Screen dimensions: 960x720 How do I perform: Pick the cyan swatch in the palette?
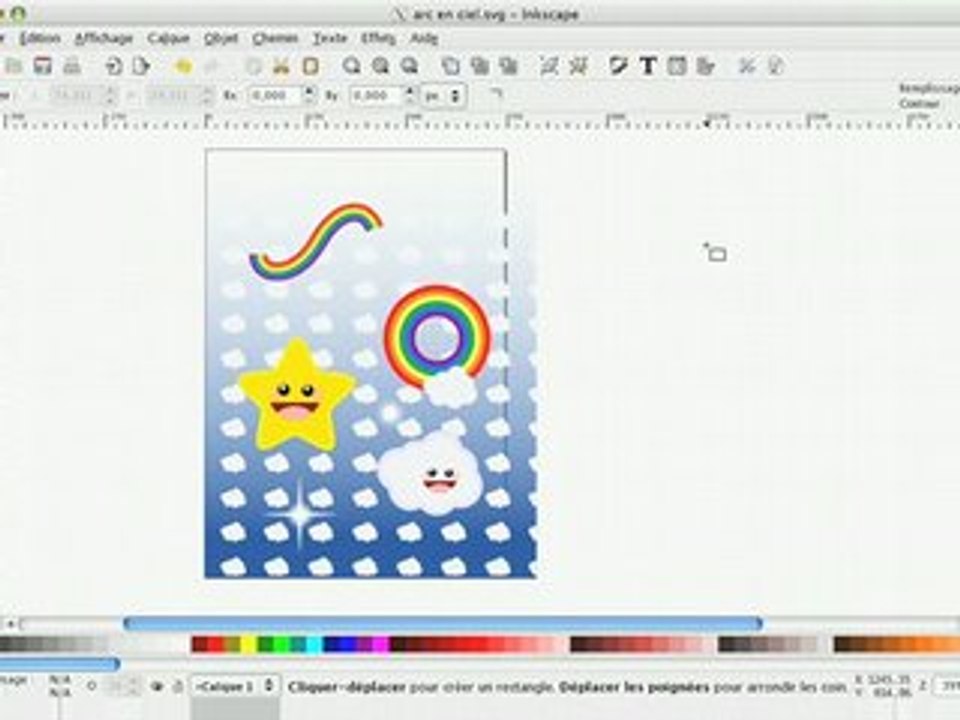(314, 645)
